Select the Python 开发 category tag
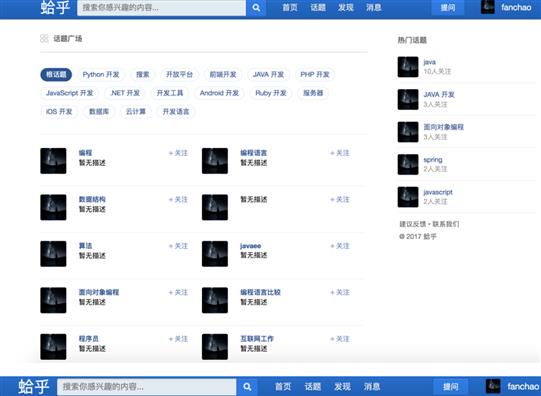The image size is (541, 396). coord(101,75)
